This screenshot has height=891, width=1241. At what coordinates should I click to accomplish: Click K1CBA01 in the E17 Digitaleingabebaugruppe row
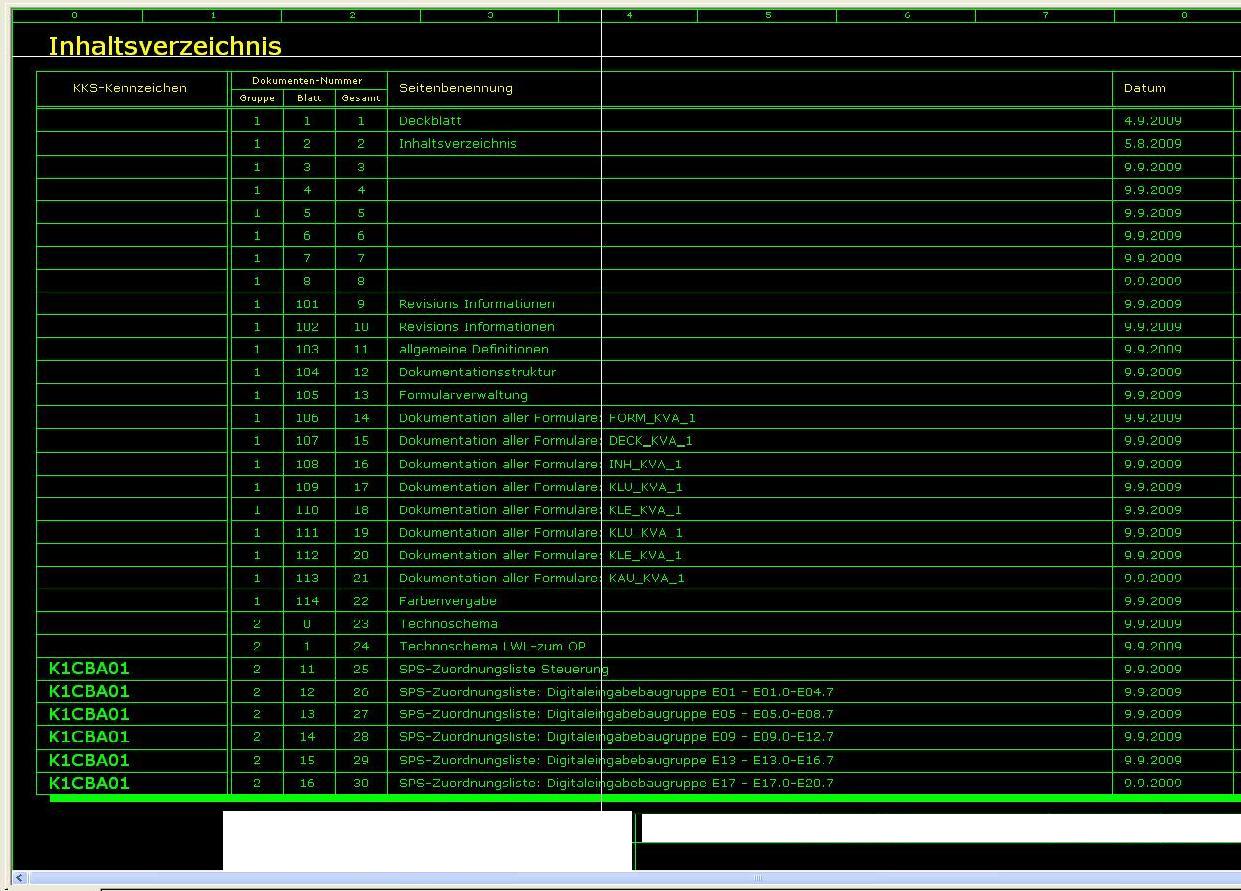(x=89, y=783)
